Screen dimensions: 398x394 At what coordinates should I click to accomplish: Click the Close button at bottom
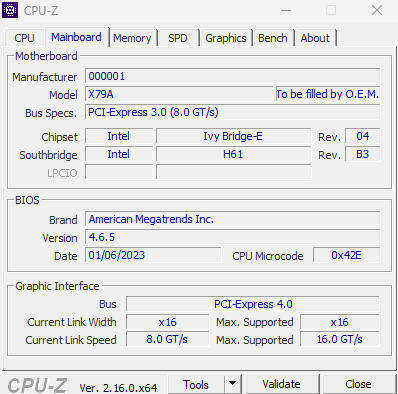(358, 384)
